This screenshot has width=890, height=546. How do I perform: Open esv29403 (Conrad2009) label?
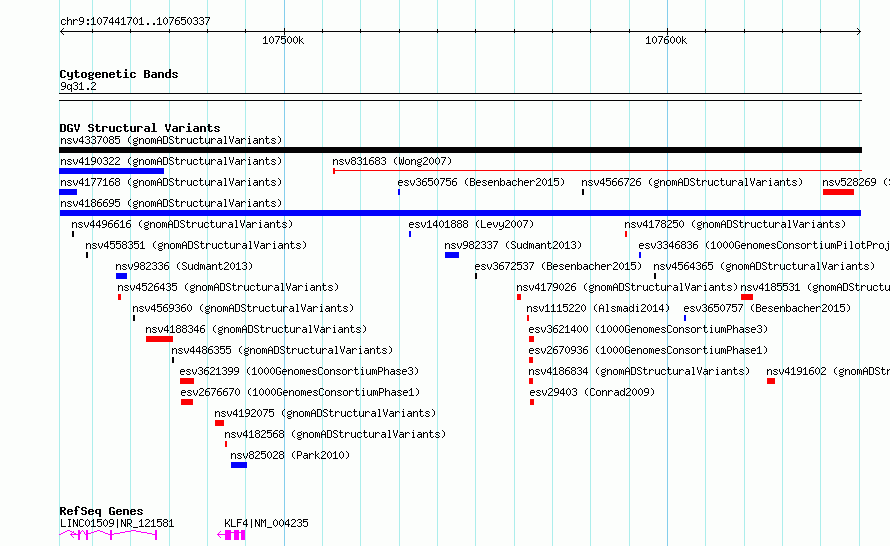point(592,392)
